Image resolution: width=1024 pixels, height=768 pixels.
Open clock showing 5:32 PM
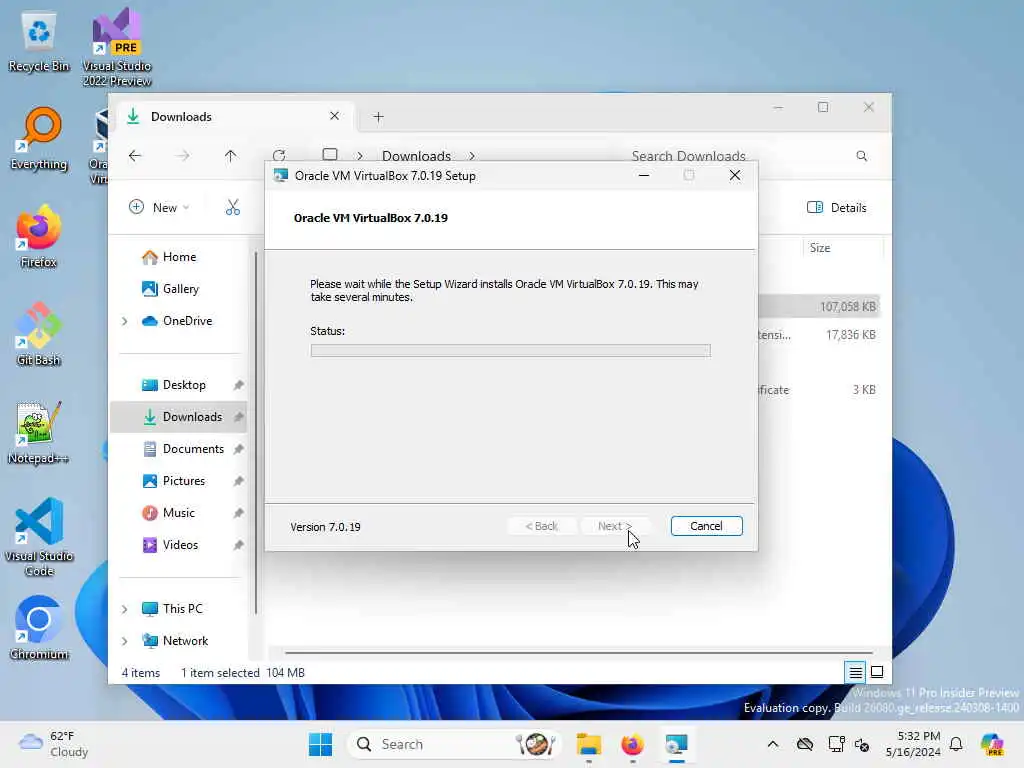(x=914, y=744)
